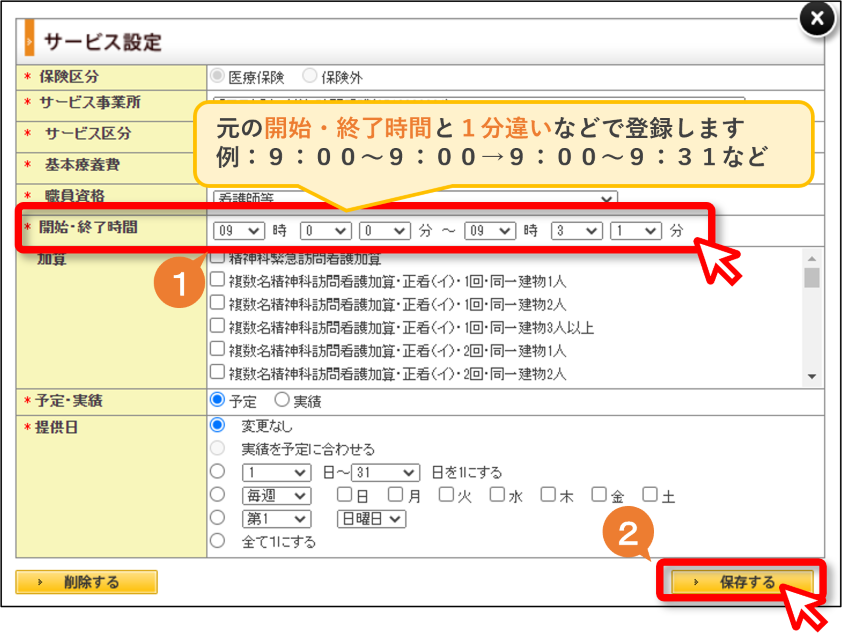Check 複数名精神科訪問看護加算 2回 同一建物2人
The image size is (842, 644).
(x=217, y=372)
